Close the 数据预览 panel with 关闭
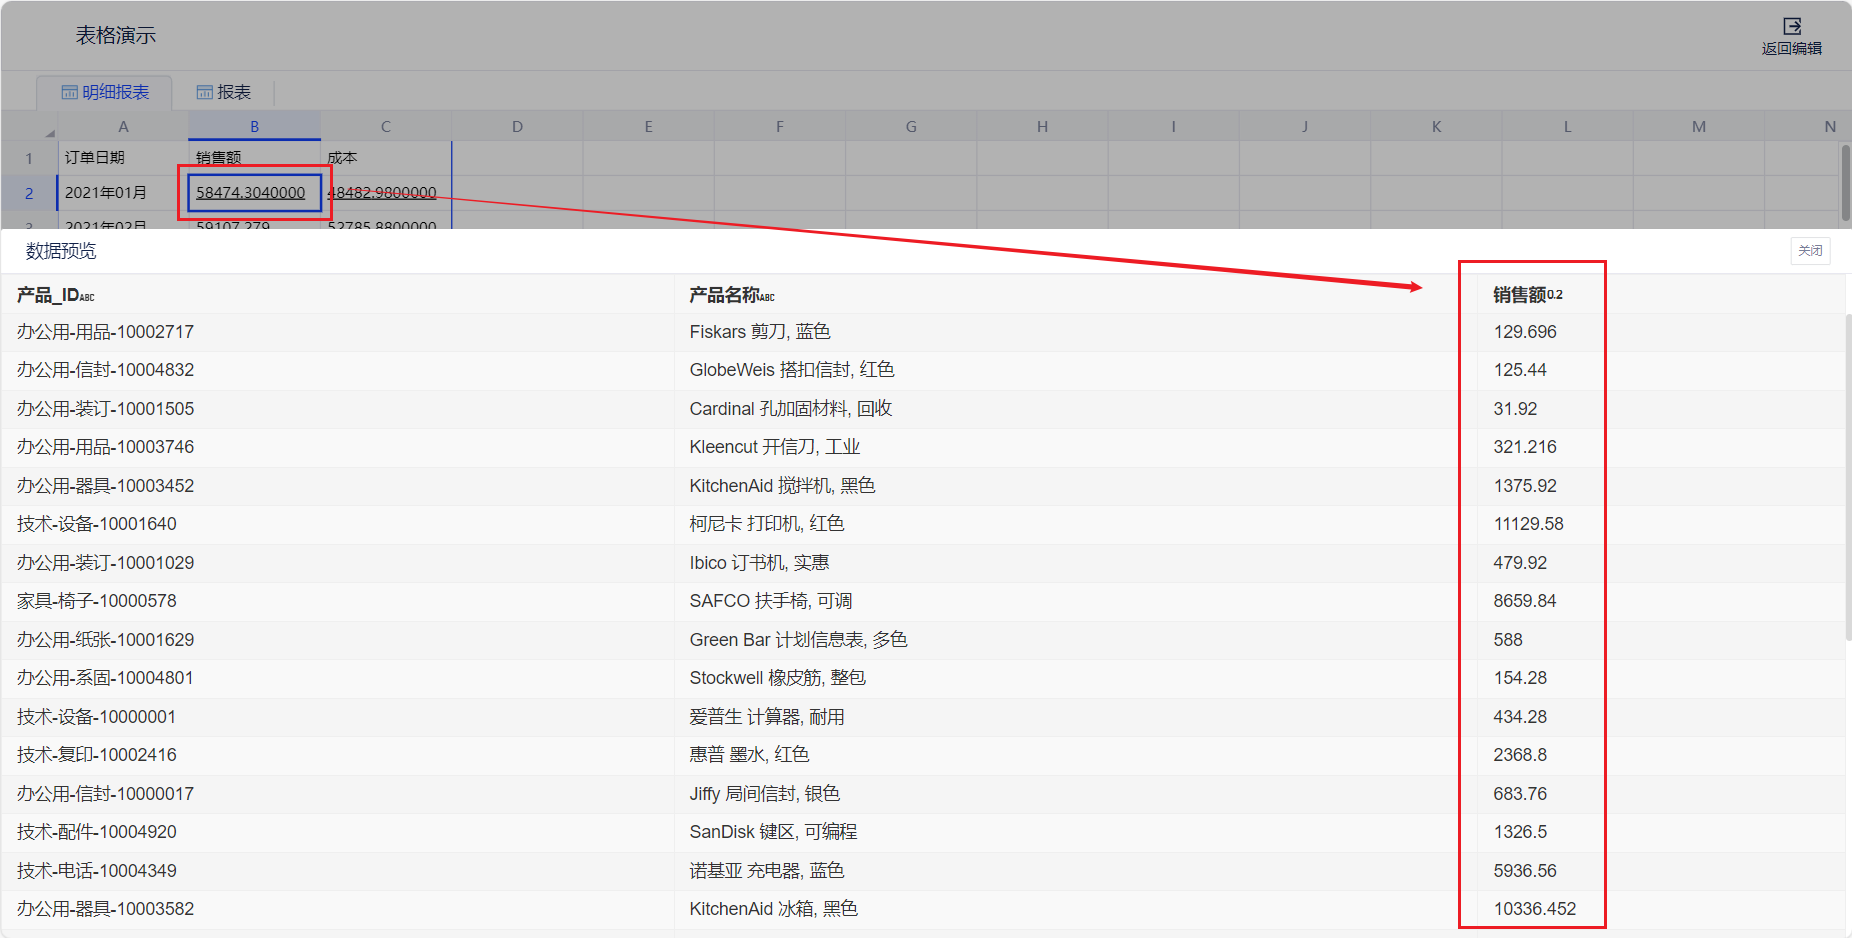Viewport: 1852px width, 938px height. coord(1809,251)
